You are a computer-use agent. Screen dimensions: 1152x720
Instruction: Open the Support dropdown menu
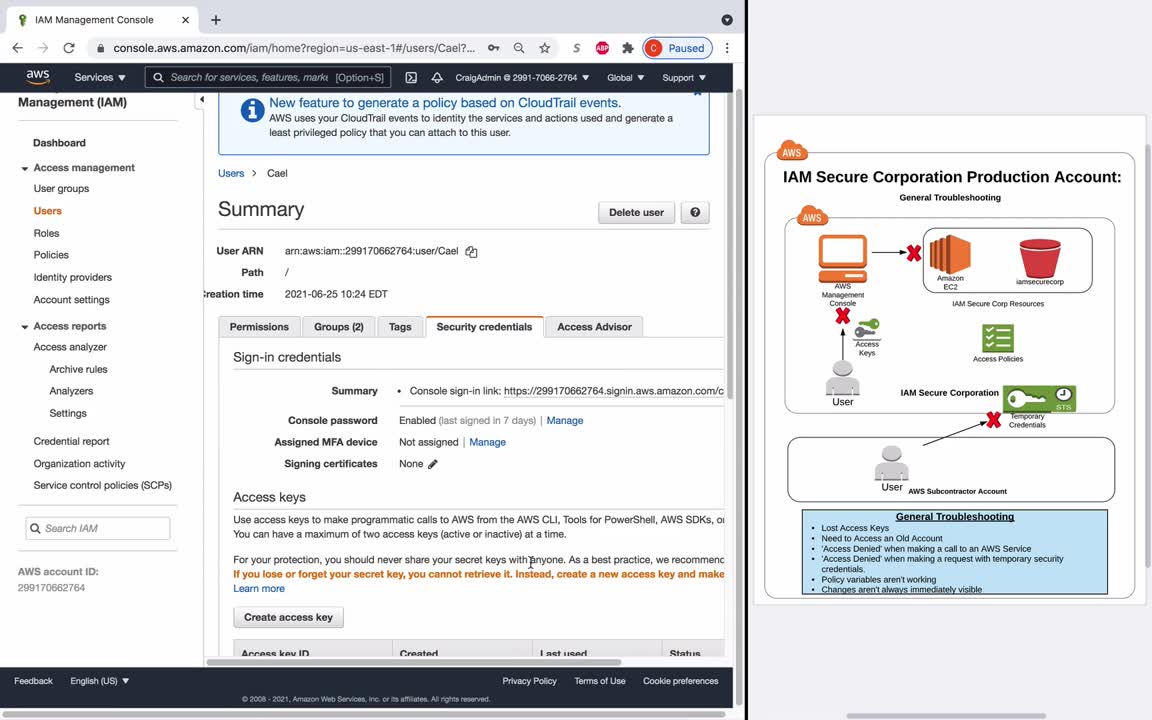684,77
